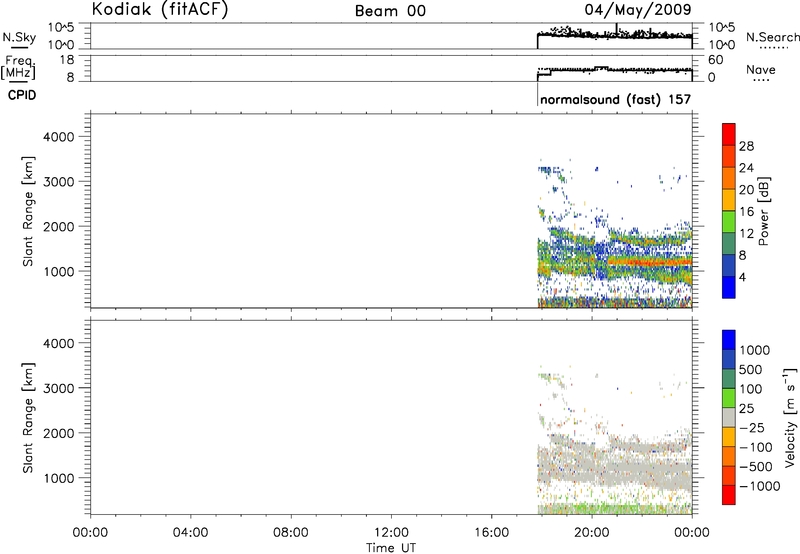Click the '08:00' time axis label

pyautogui.click(x=290, y=533)
